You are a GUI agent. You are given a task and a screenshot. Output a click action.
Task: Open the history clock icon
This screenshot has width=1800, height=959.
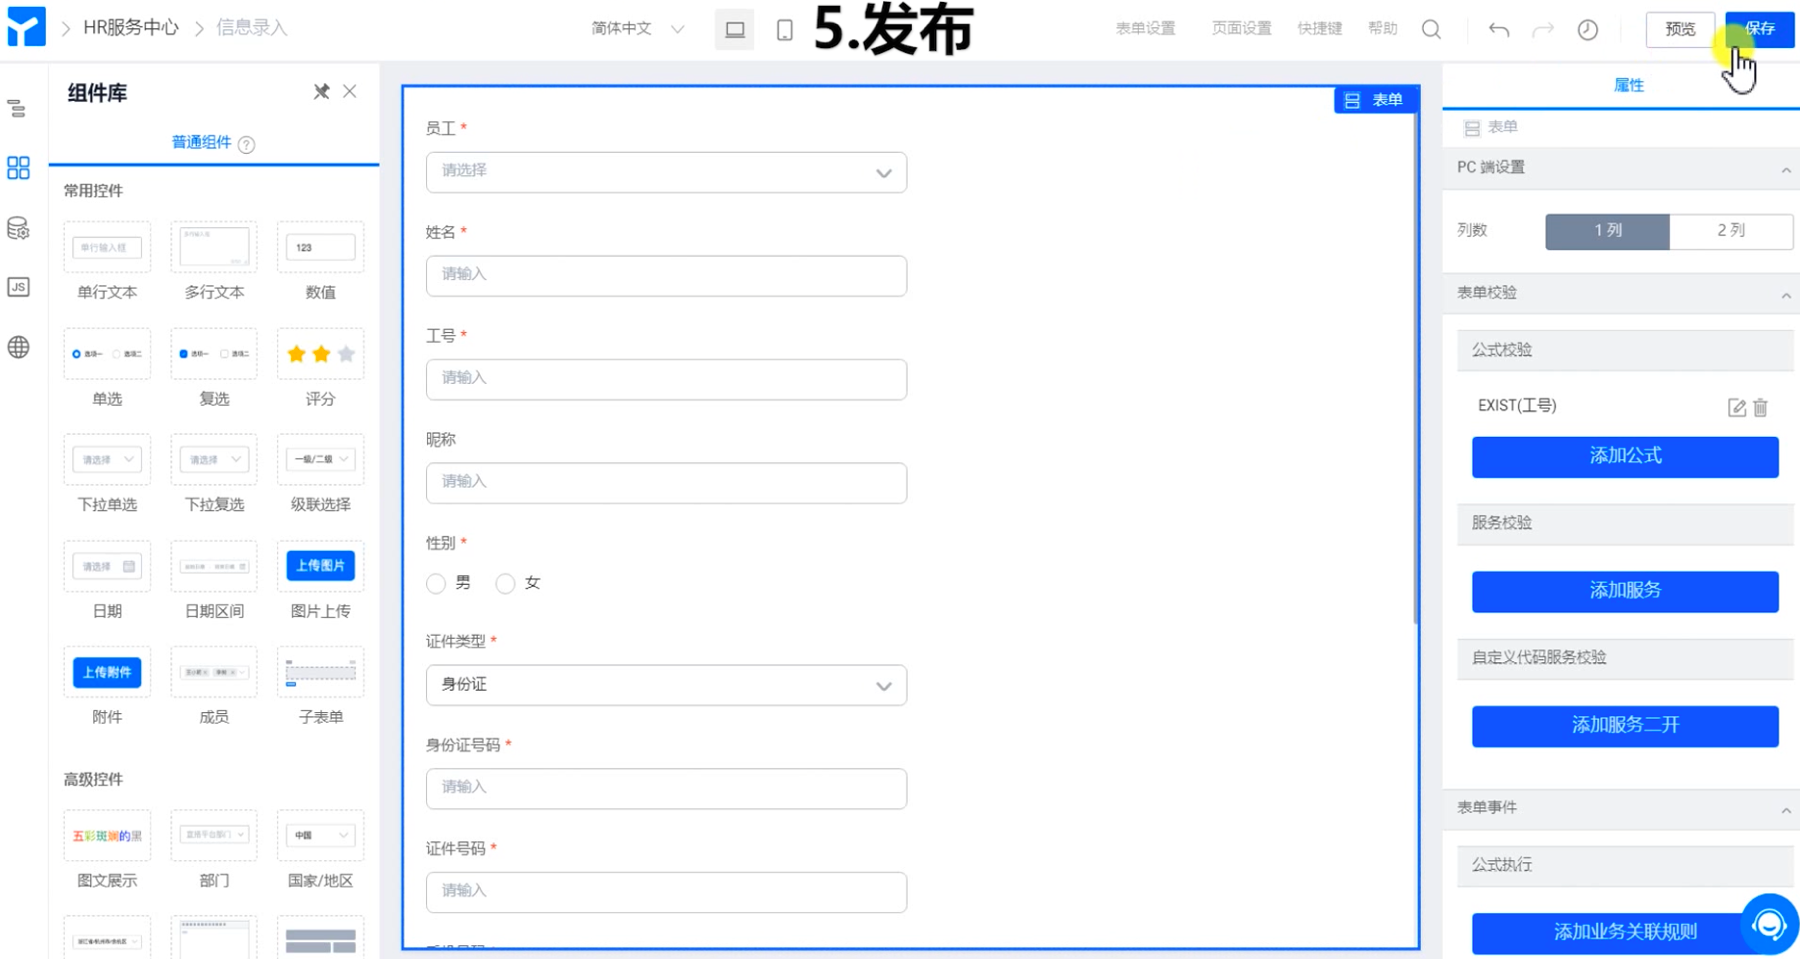click(x=1588, y=30)
